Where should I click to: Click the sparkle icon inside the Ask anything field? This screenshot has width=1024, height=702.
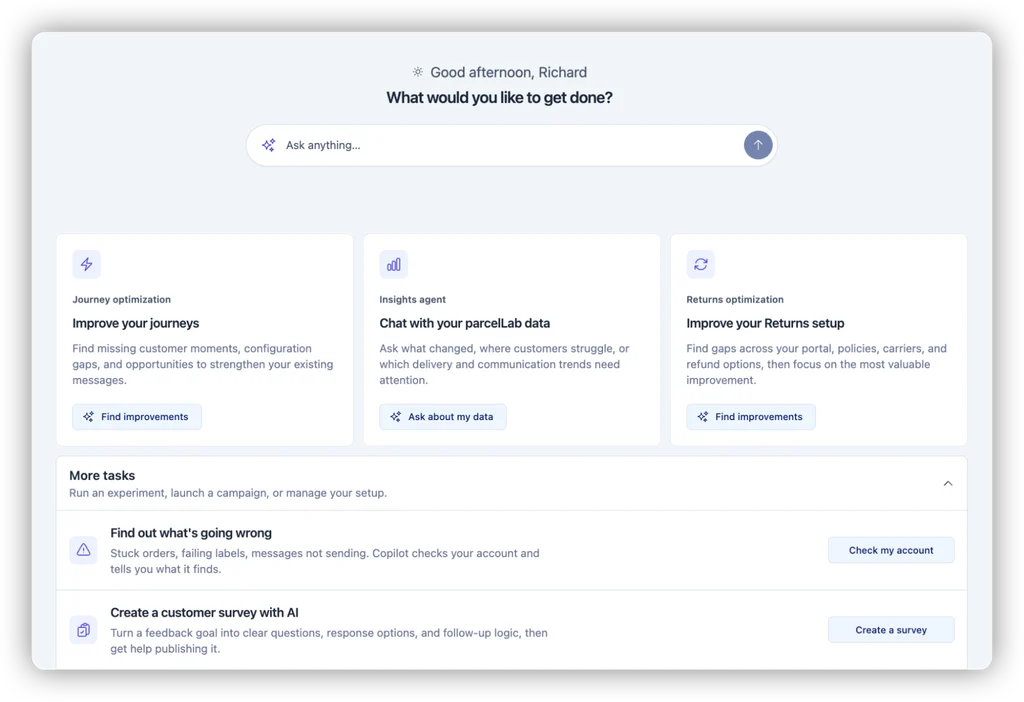click(268, 145)
